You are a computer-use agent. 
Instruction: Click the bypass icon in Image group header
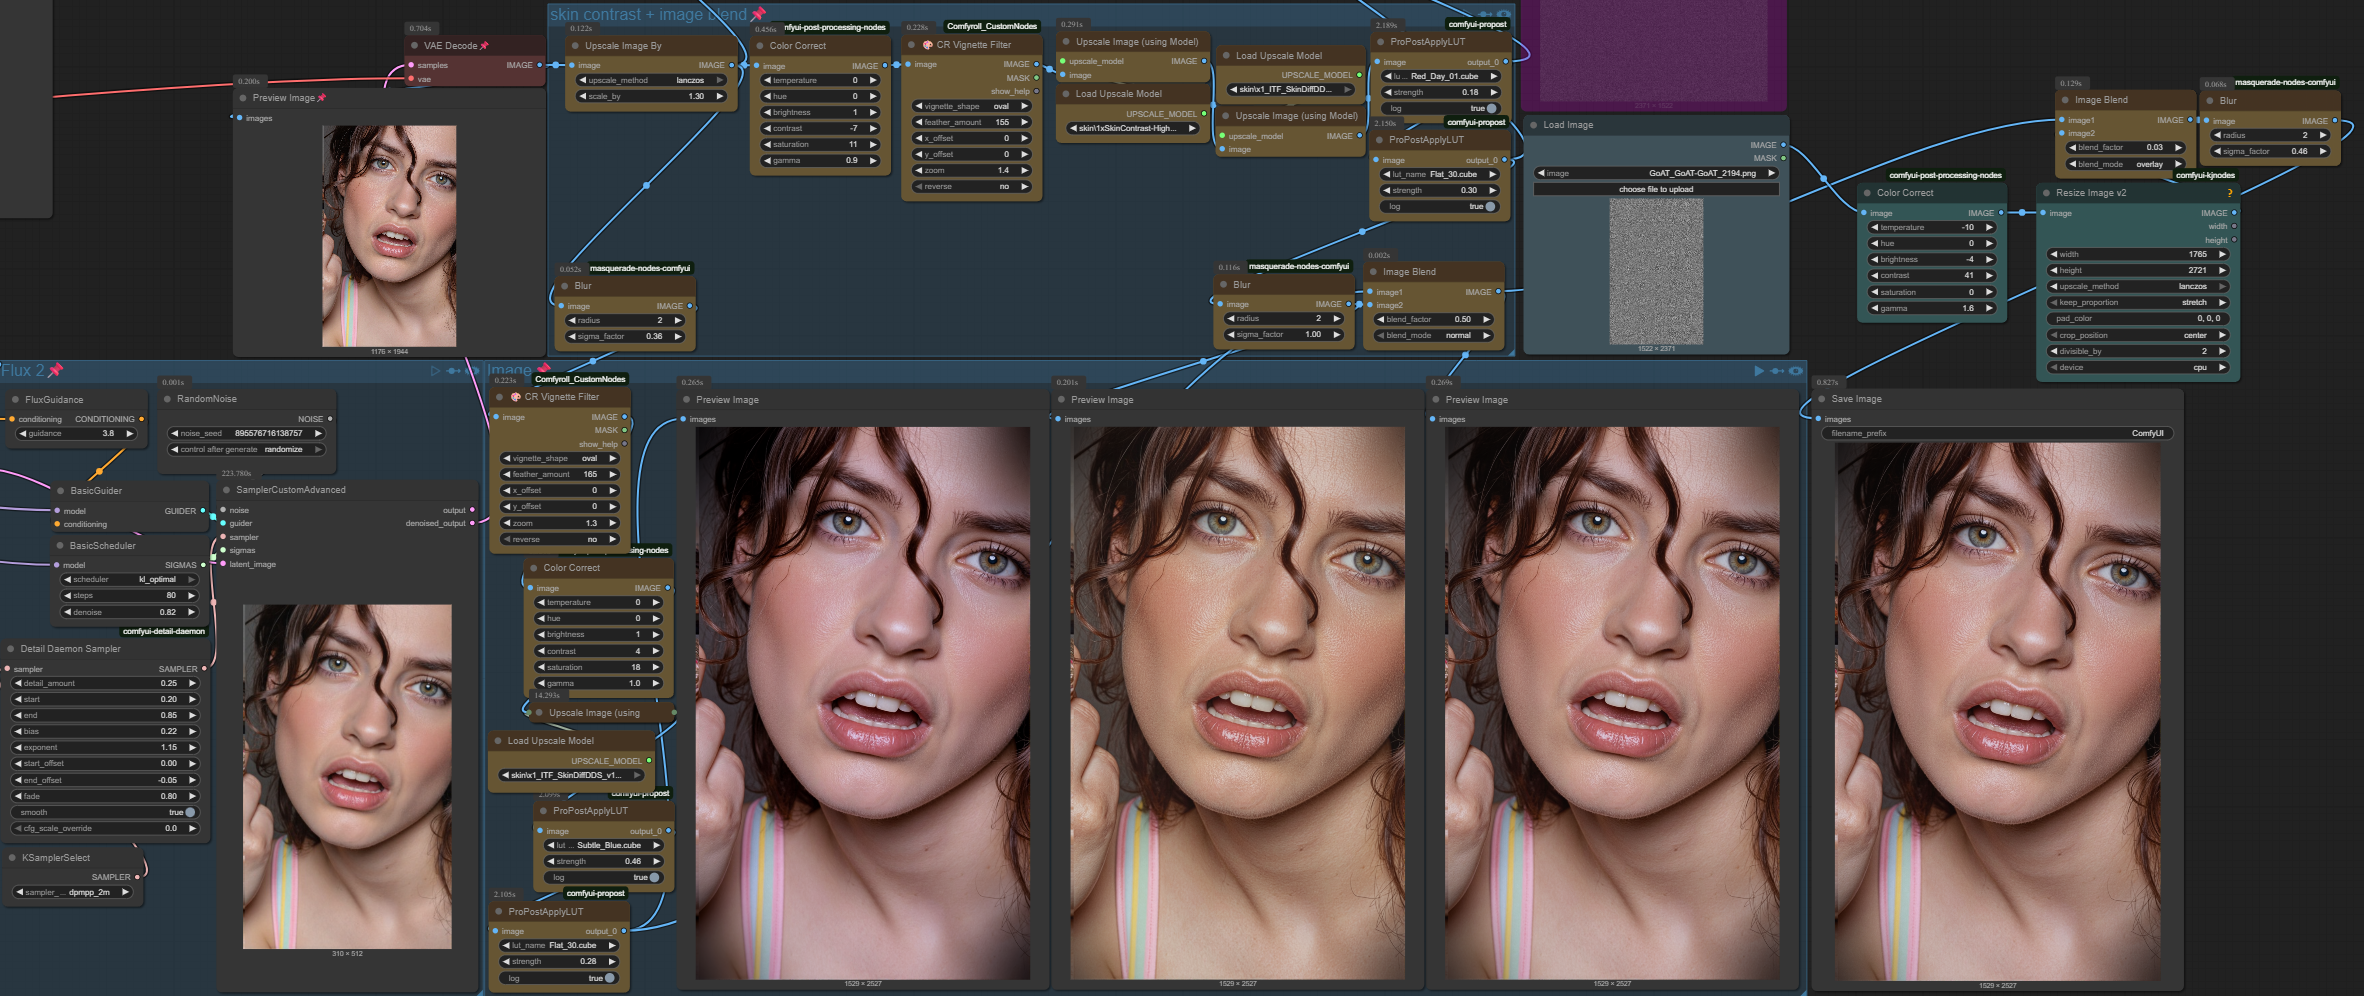point(1777,371)
